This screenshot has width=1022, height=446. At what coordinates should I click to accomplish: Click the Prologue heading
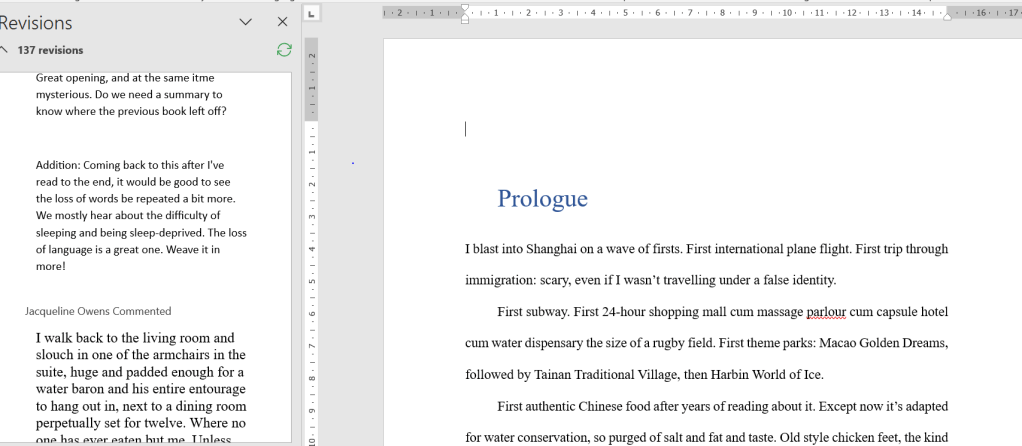click(x=542, y=199)
